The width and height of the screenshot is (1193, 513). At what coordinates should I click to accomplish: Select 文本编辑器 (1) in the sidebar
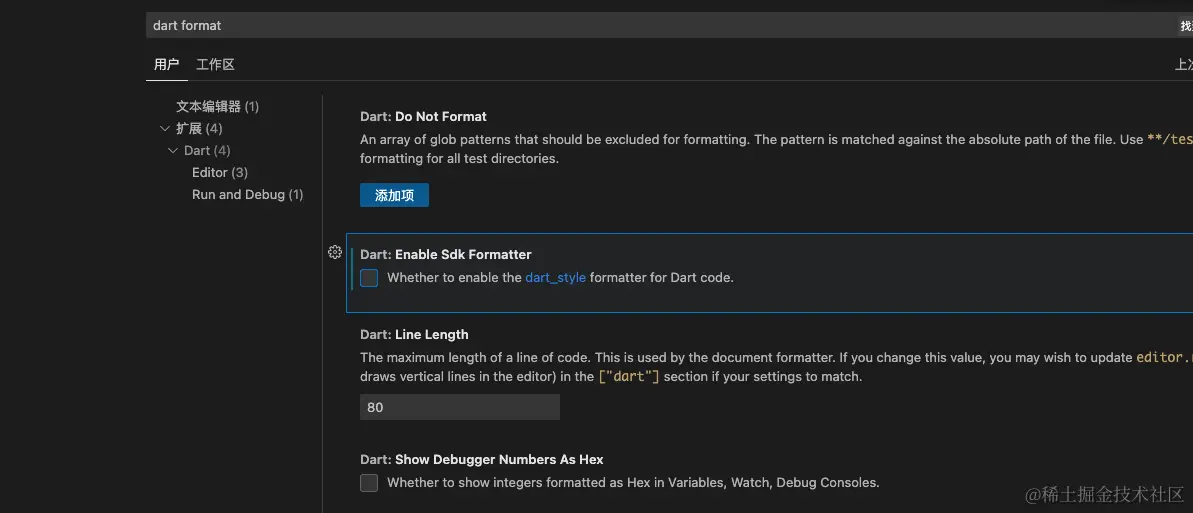coord(217,107)
